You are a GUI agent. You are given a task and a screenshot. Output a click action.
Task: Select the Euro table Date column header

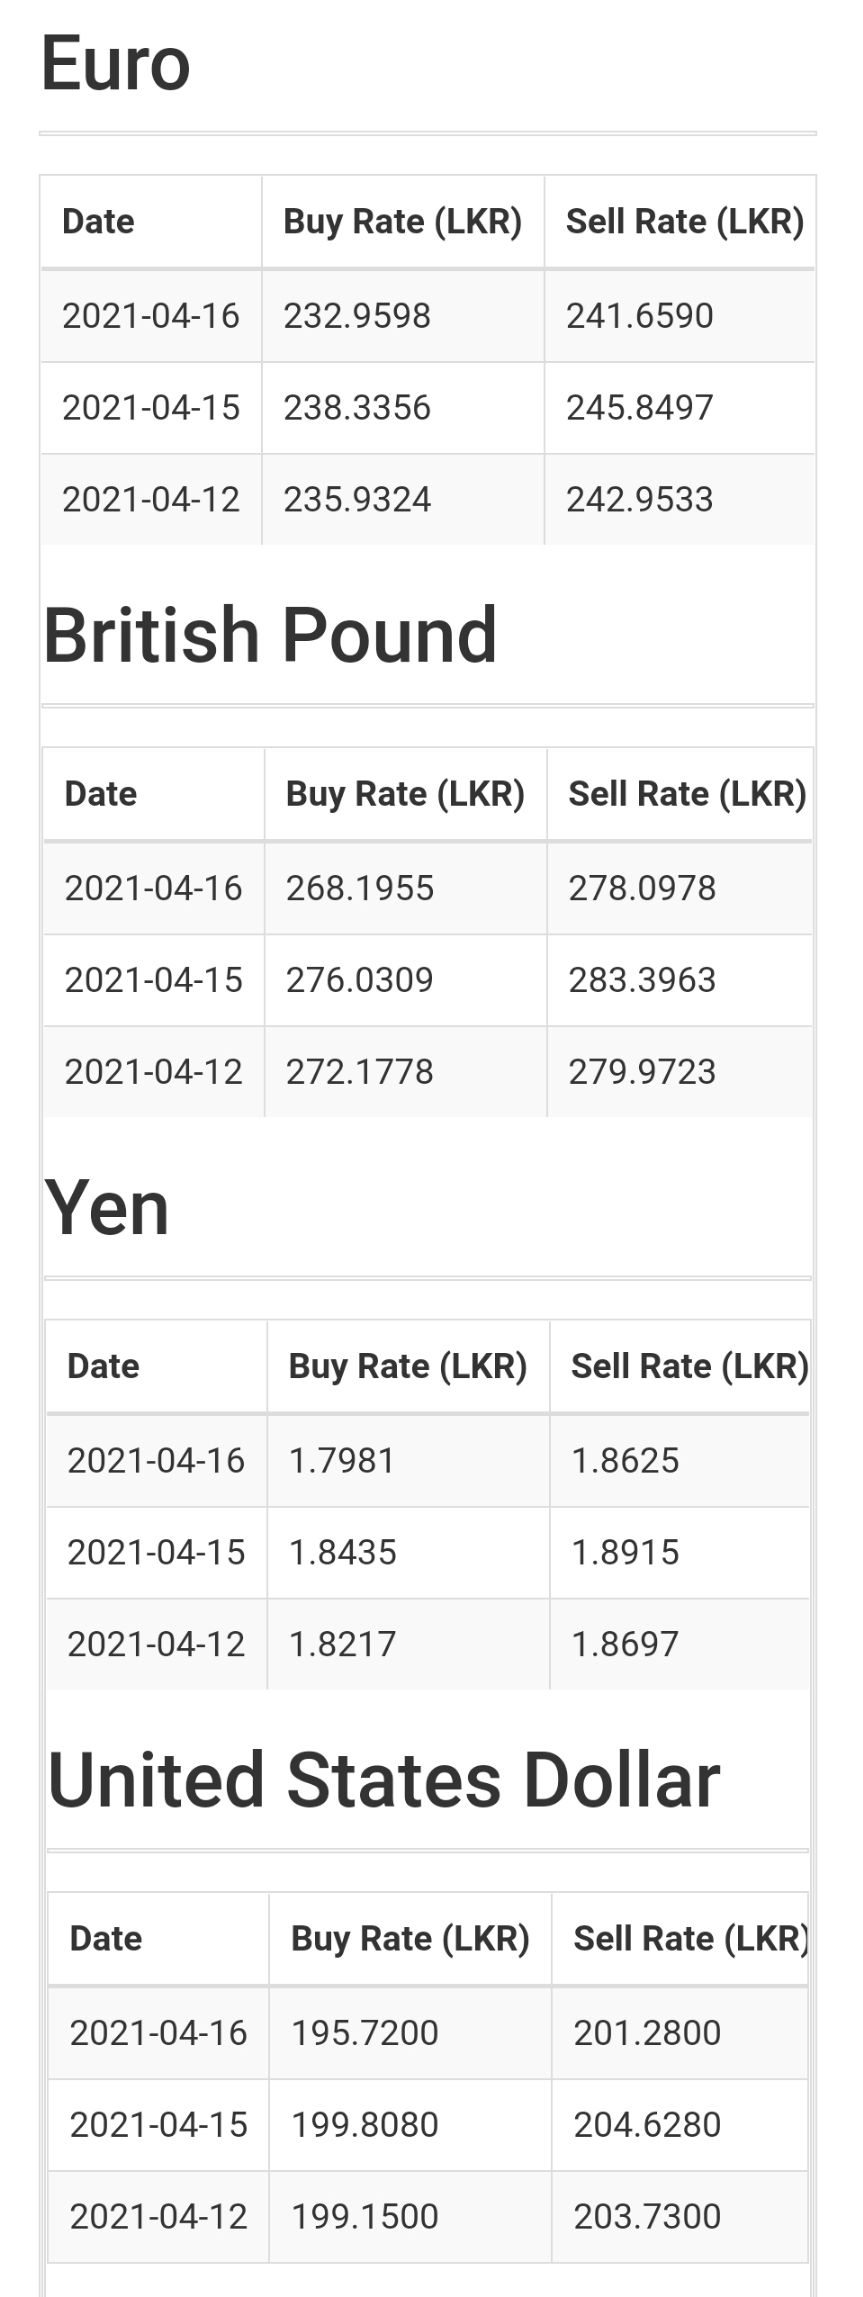[98, 221]
